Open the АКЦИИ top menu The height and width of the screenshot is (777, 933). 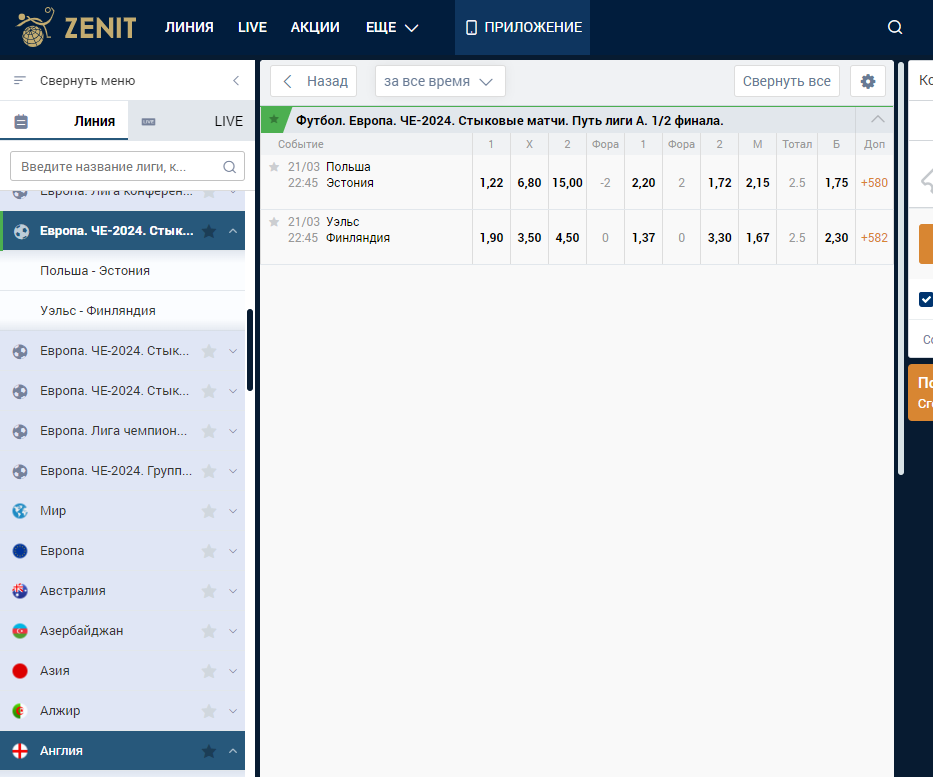315,27
